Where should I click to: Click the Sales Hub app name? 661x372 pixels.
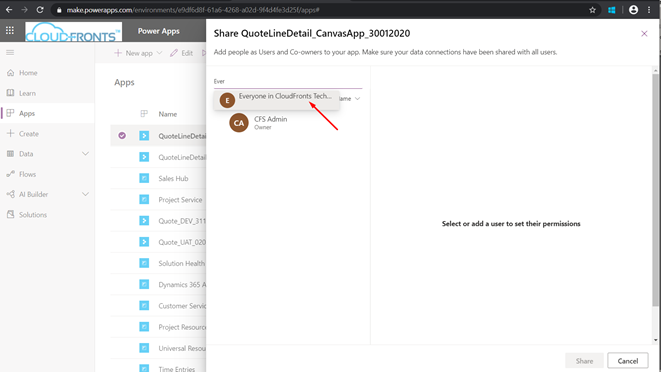[x=173, y=178]
